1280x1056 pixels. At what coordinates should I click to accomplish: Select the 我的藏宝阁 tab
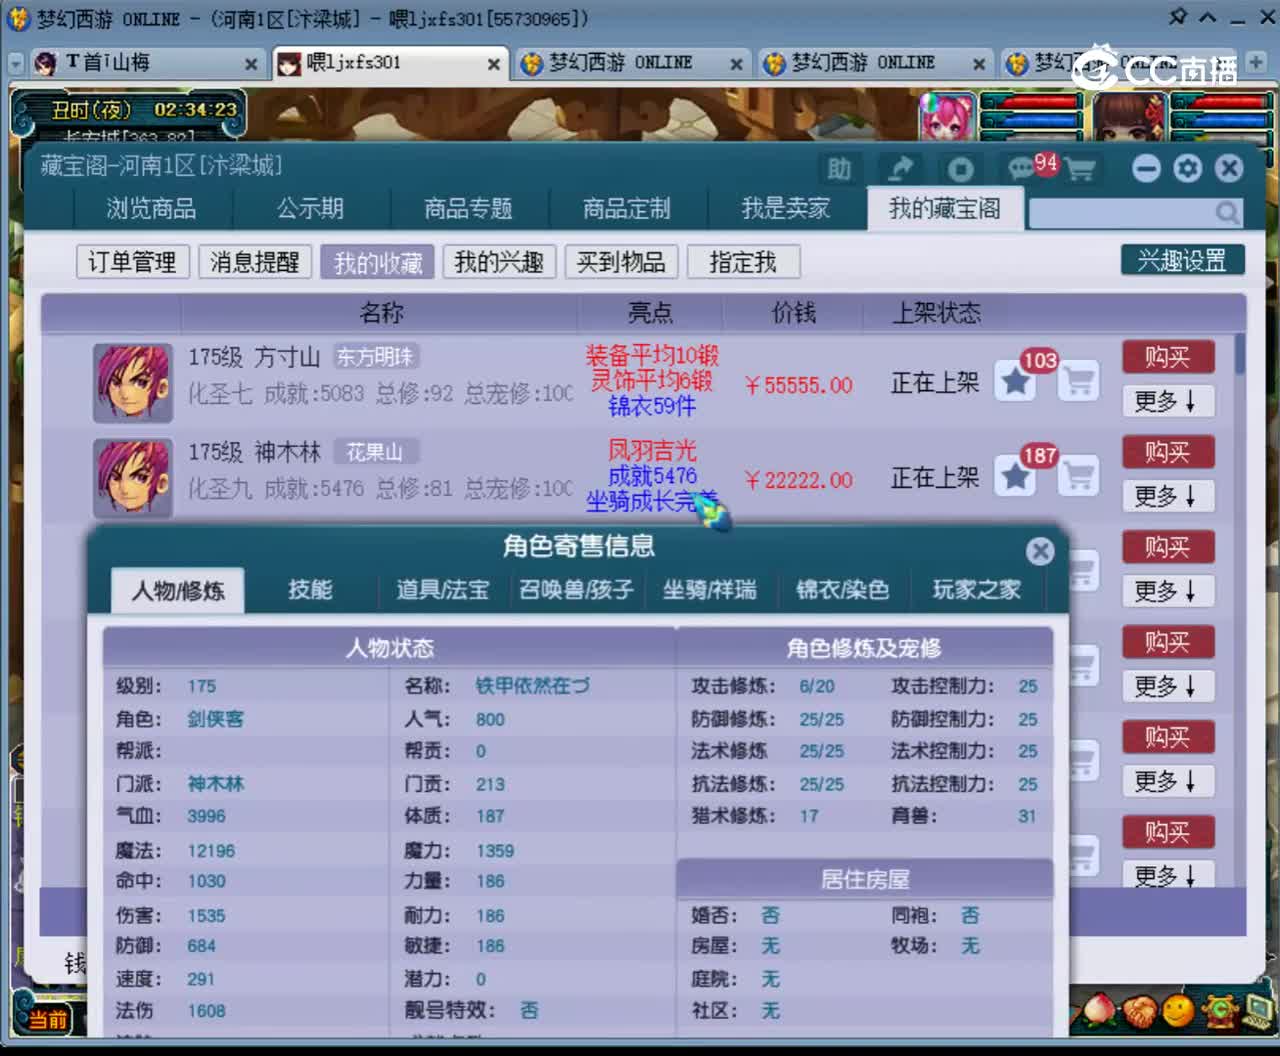pos(945,208)
